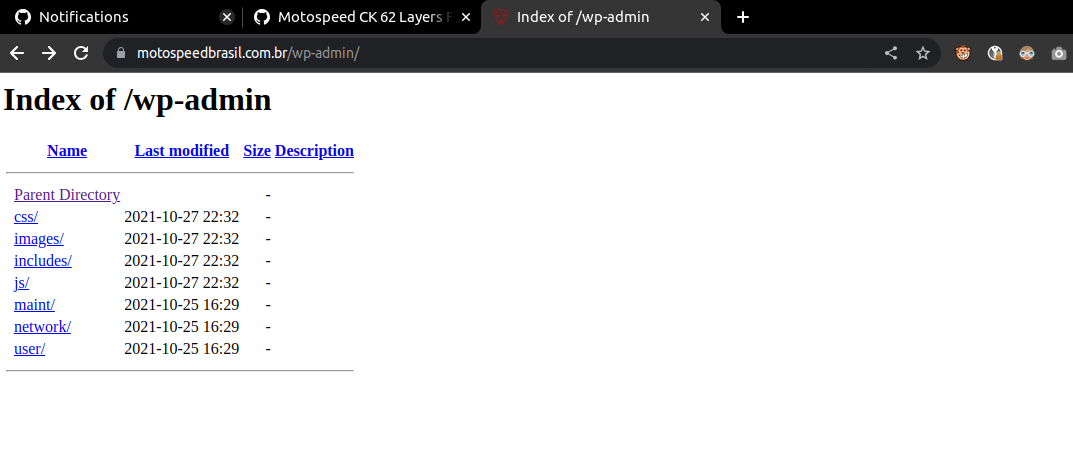Go back to the previous page
The width and height of the screenshot is (1073, 452).
[x=17, y=53]
